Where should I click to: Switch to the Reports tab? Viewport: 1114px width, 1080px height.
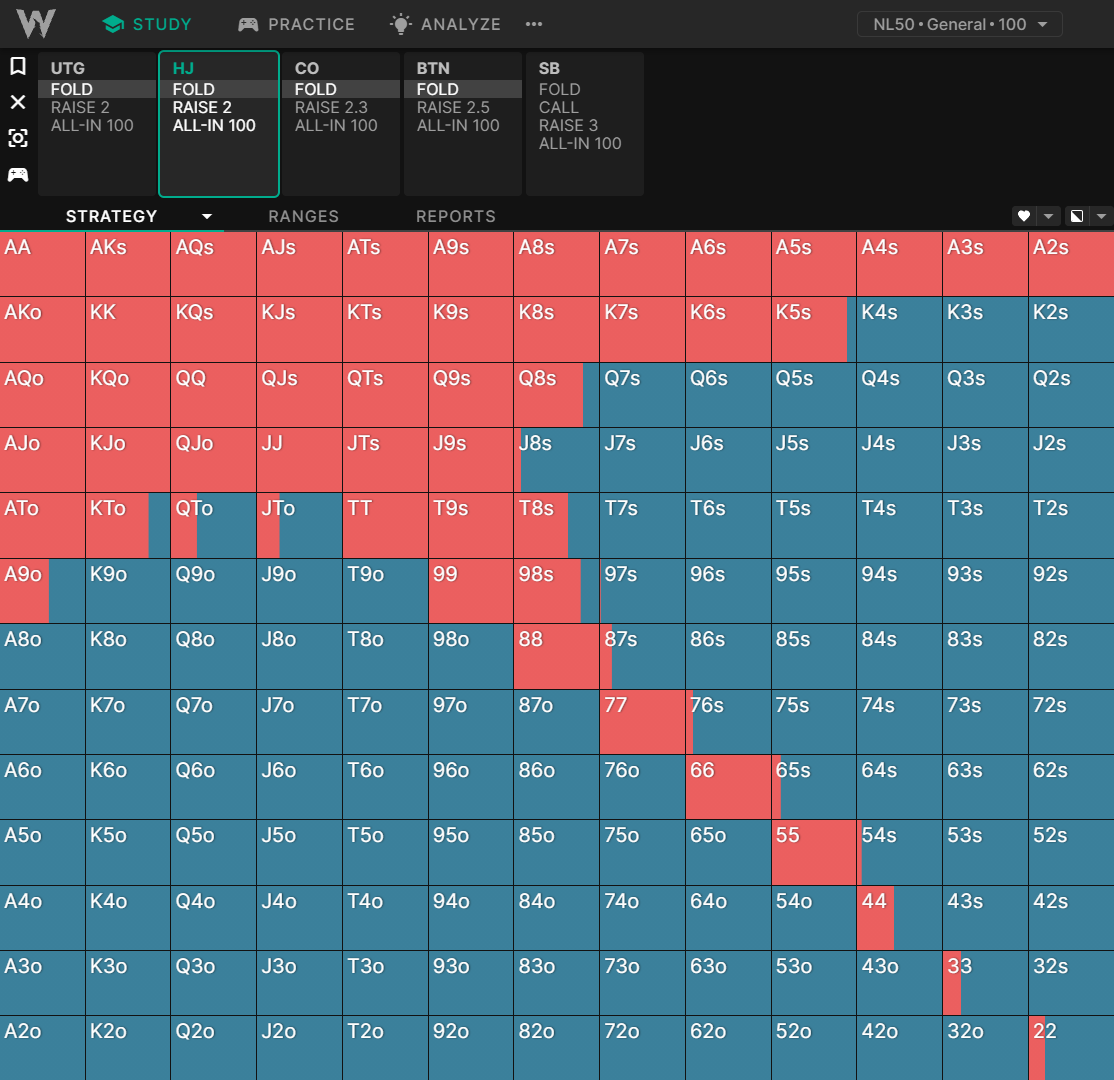(x=455, y=216)
